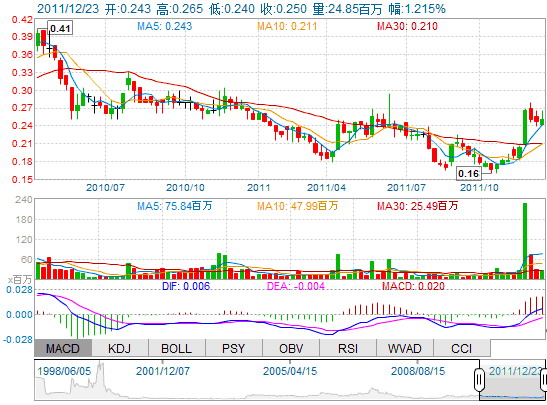Viewport: 547px width, 405px height.
Task: Open the BOLL indicator tab
Action: pyautogui.click(x=177, y=348)
